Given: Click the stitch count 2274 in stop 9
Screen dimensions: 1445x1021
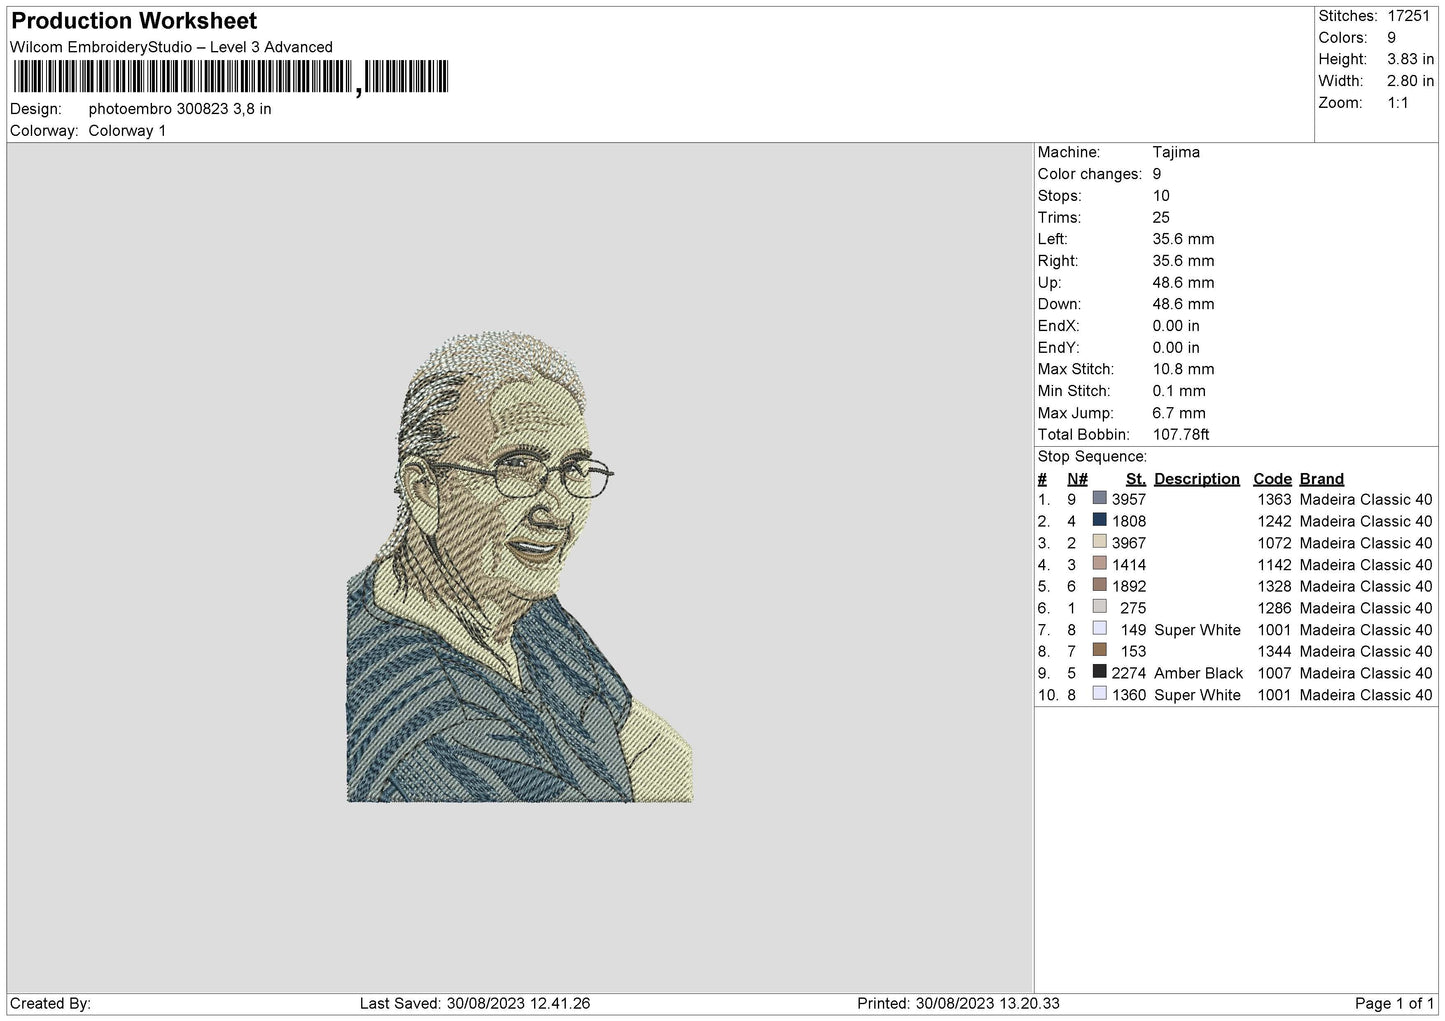Looking at the screenshot, I should coord(1129,673).
